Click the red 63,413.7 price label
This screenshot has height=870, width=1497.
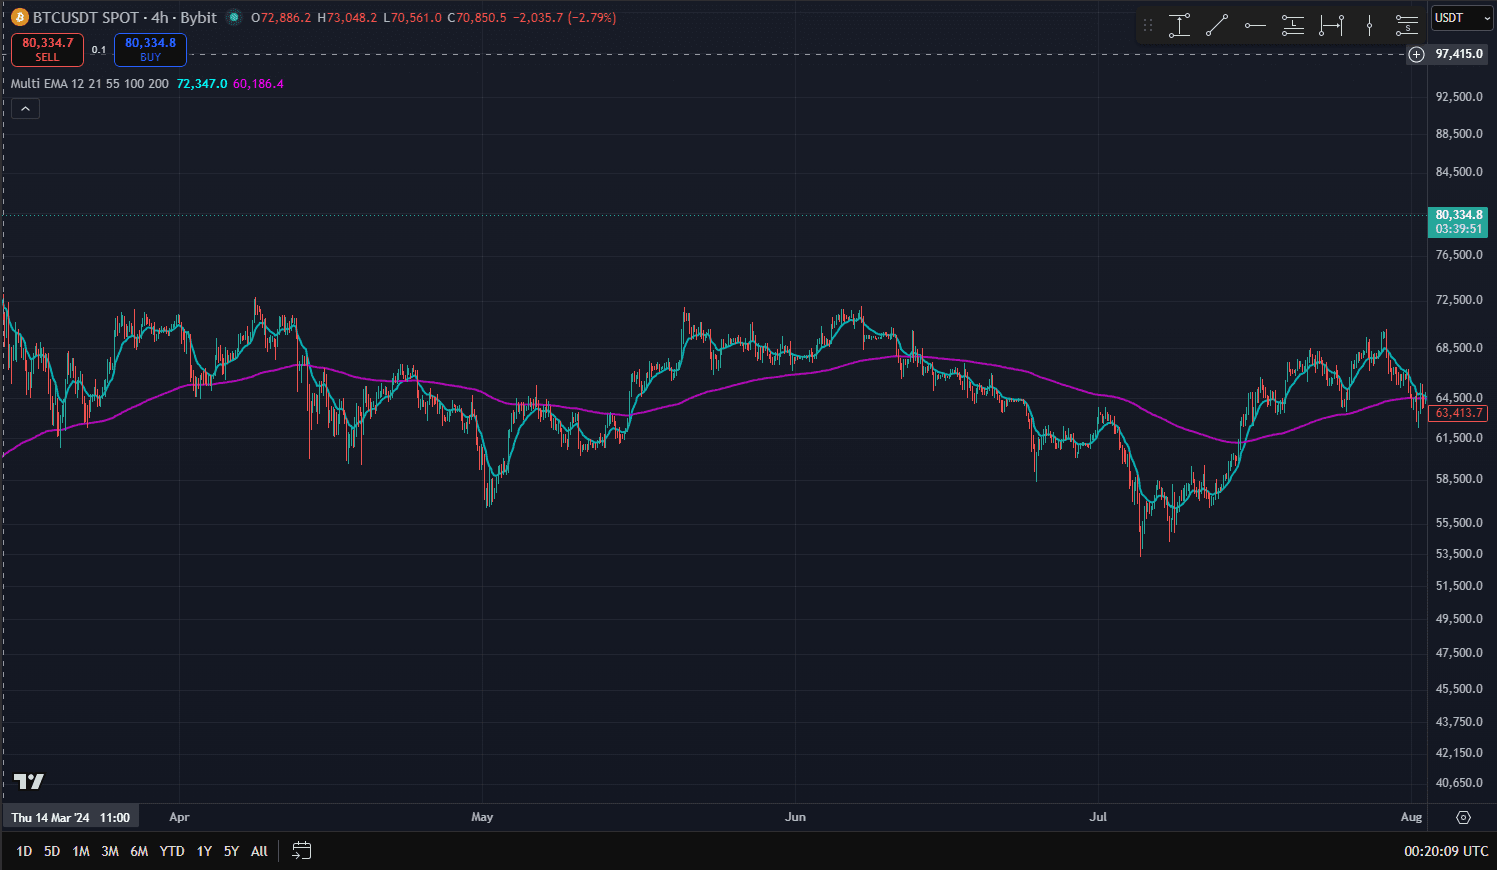click(x=1459, y=413)
